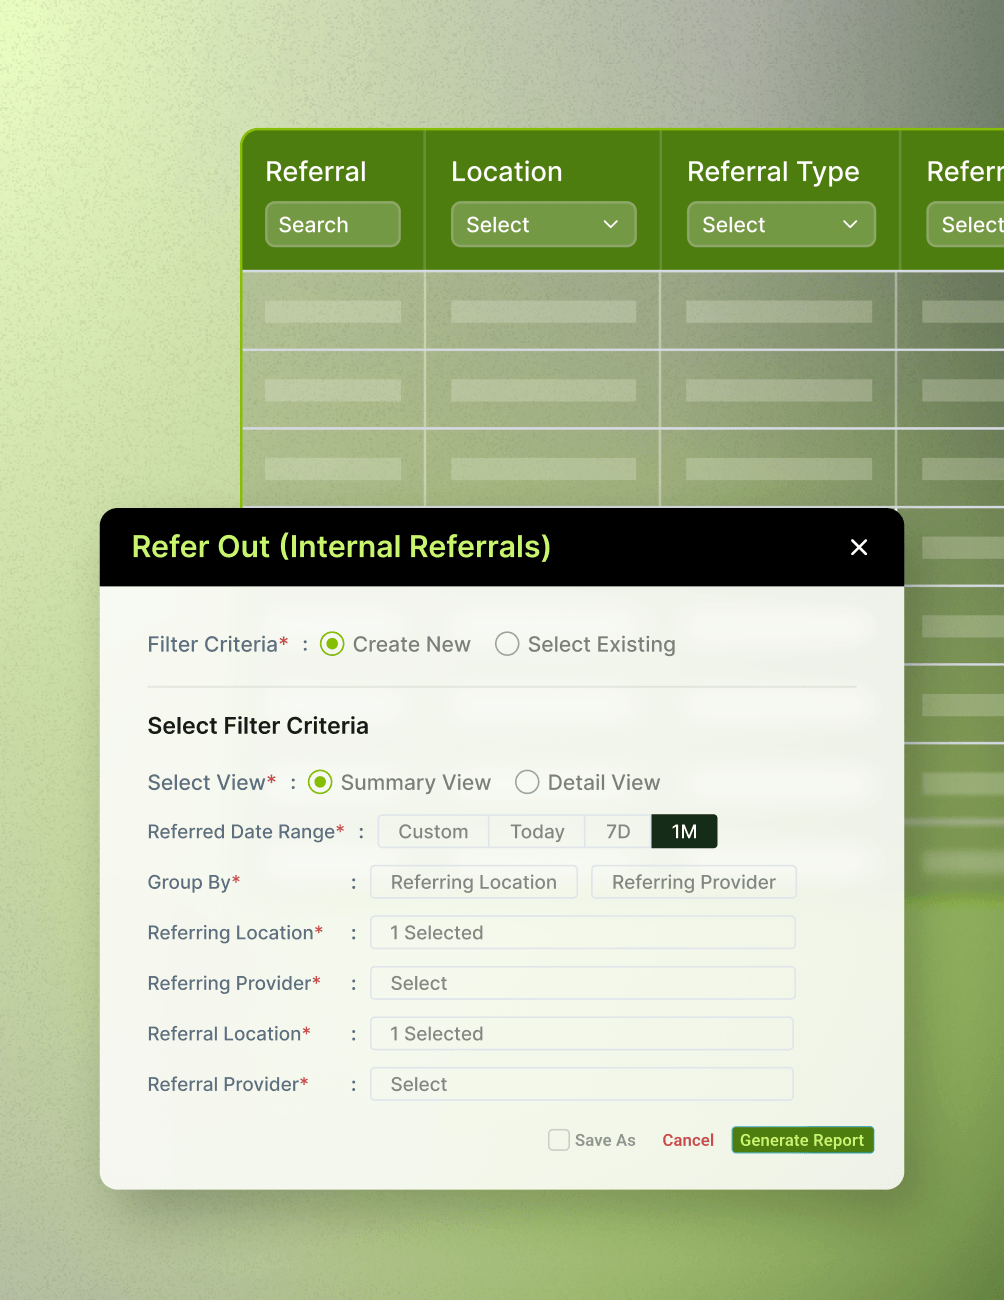Open the Referral Type Select dropdown
The height and width of the screenshot is (1300, 1004).
(781, 225)
